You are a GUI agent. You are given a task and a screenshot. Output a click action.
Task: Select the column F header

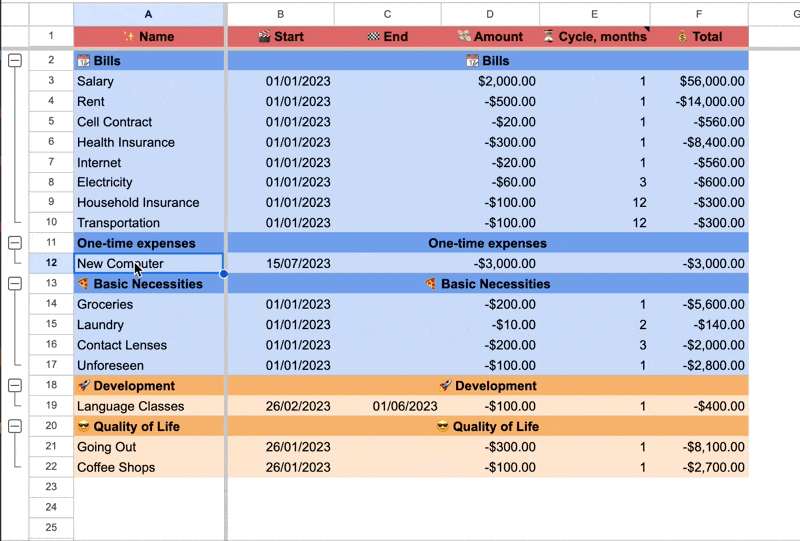(699, 14)
